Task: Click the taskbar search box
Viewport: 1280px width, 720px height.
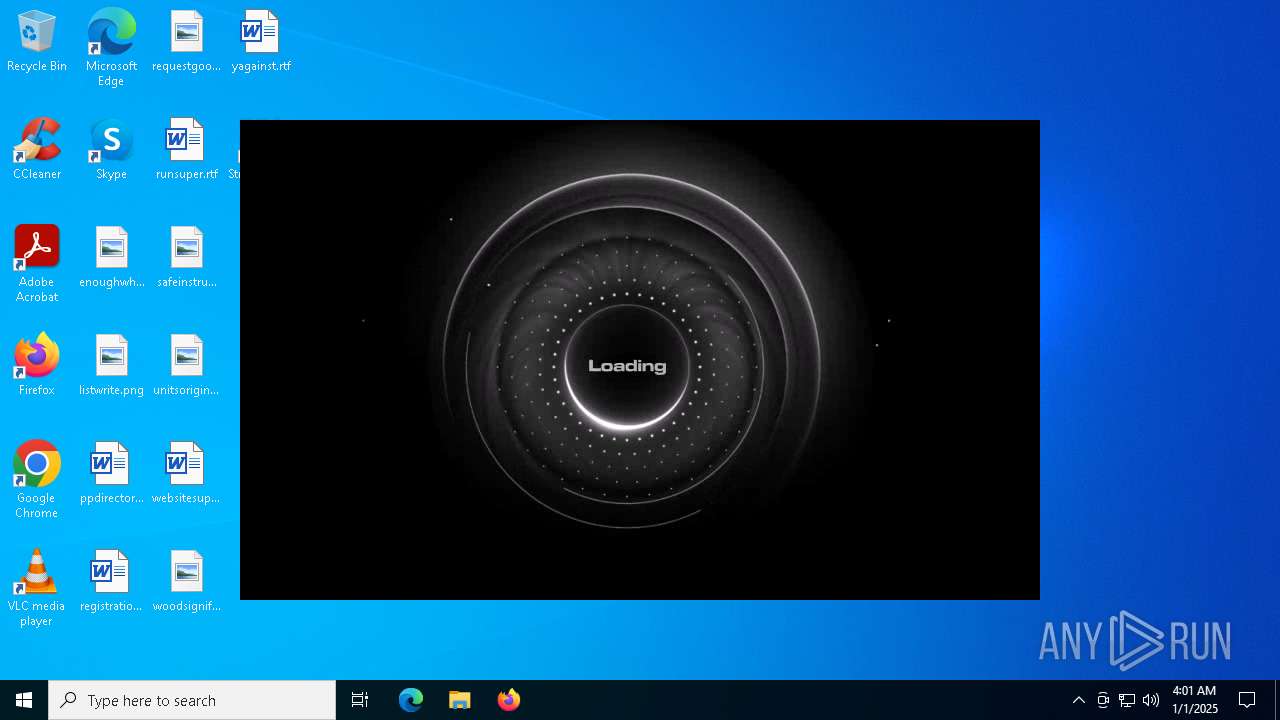Action: pos(192,700)
